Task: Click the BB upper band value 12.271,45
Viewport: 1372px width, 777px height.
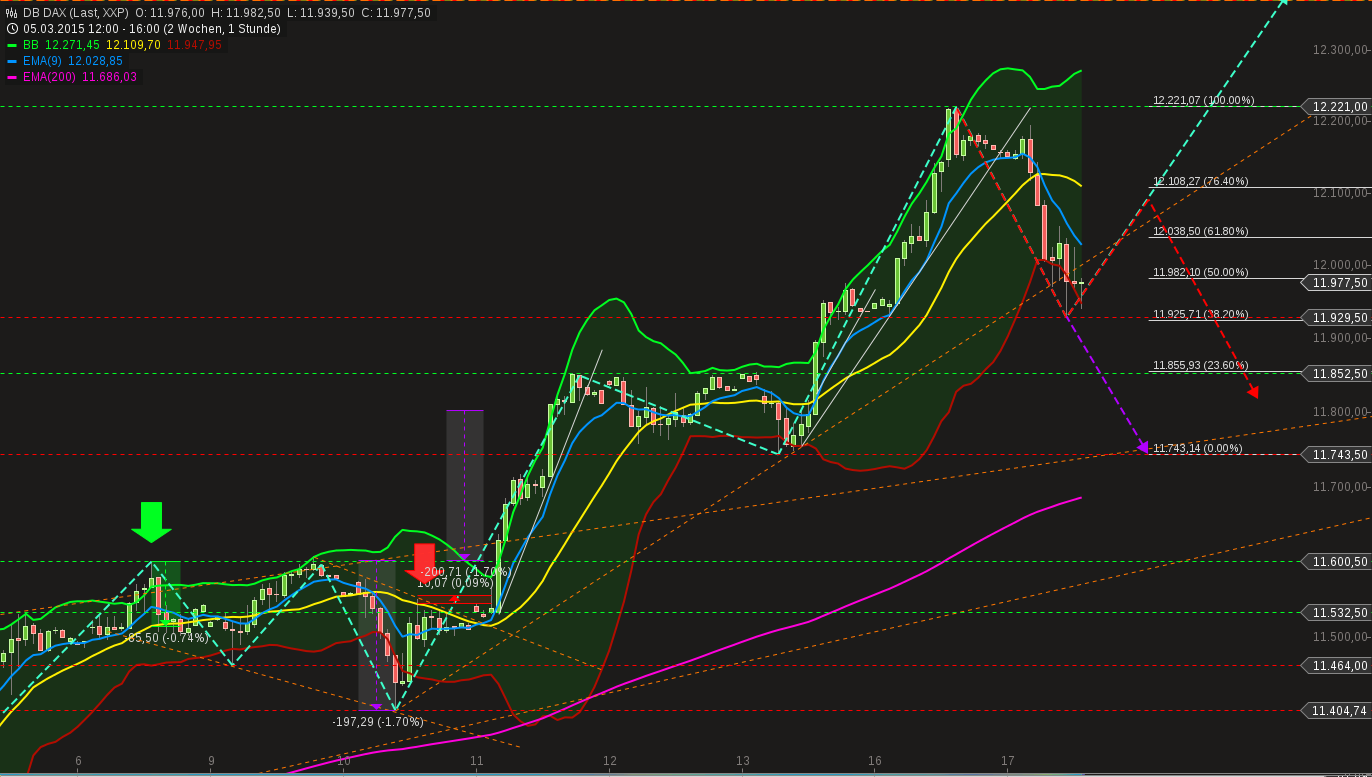Action: click(x=72, y=45)
